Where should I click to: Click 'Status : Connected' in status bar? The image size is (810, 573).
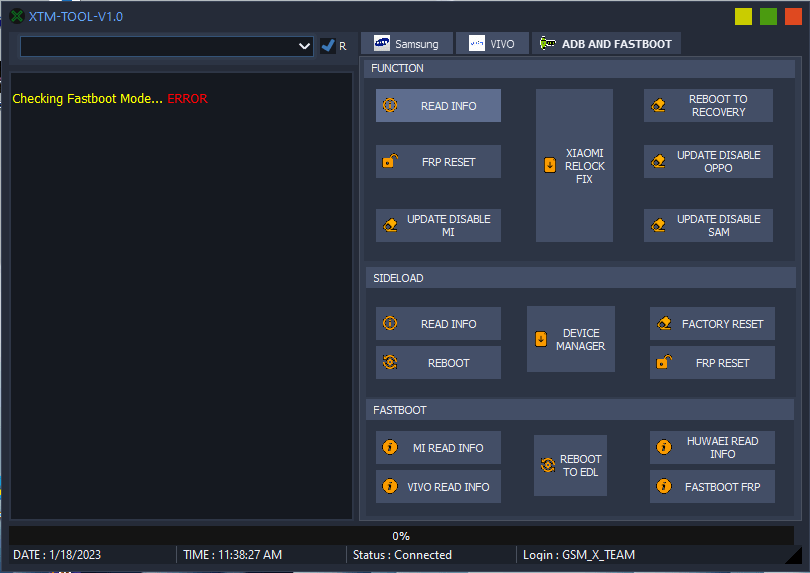click(402, 555)
